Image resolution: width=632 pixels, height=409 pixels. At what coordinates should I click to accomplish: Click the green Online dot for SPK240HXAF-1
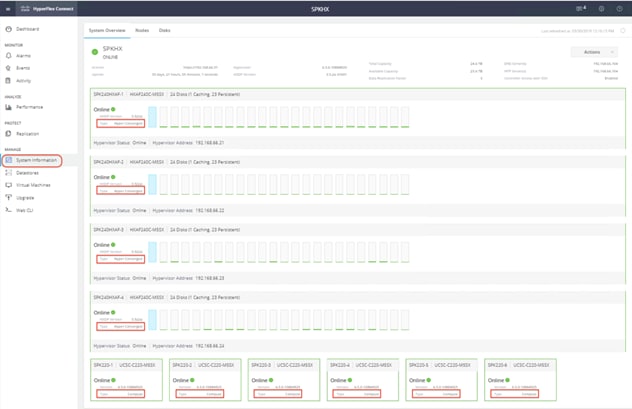113,109
